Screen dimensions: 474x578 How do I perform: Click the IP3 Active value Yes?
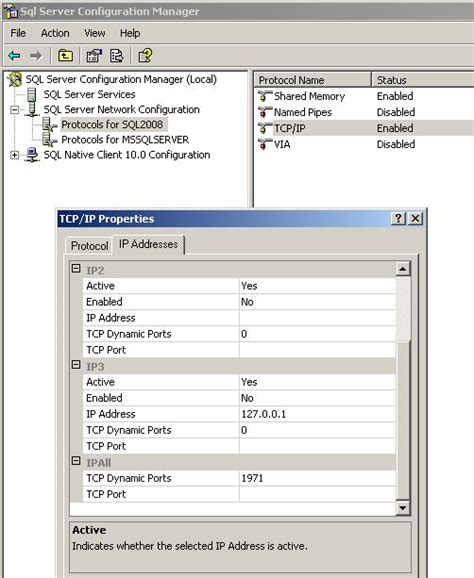click(317, 382)
